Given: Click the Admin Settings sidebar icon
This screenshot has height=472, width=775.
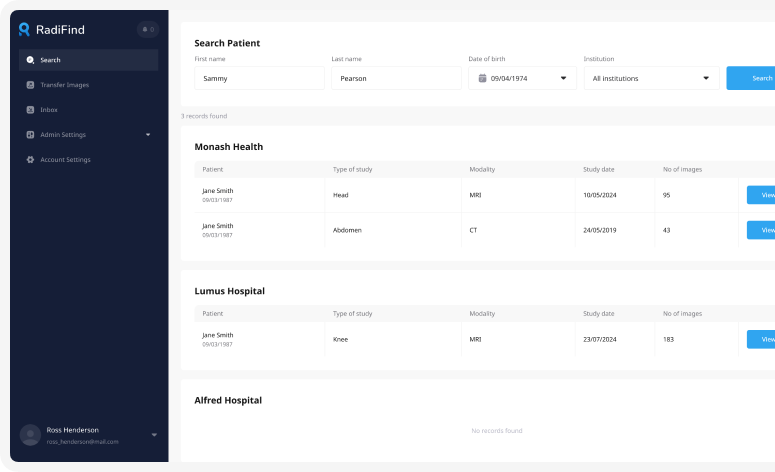Looking at the screenshot, I should [x=31, y=135].
